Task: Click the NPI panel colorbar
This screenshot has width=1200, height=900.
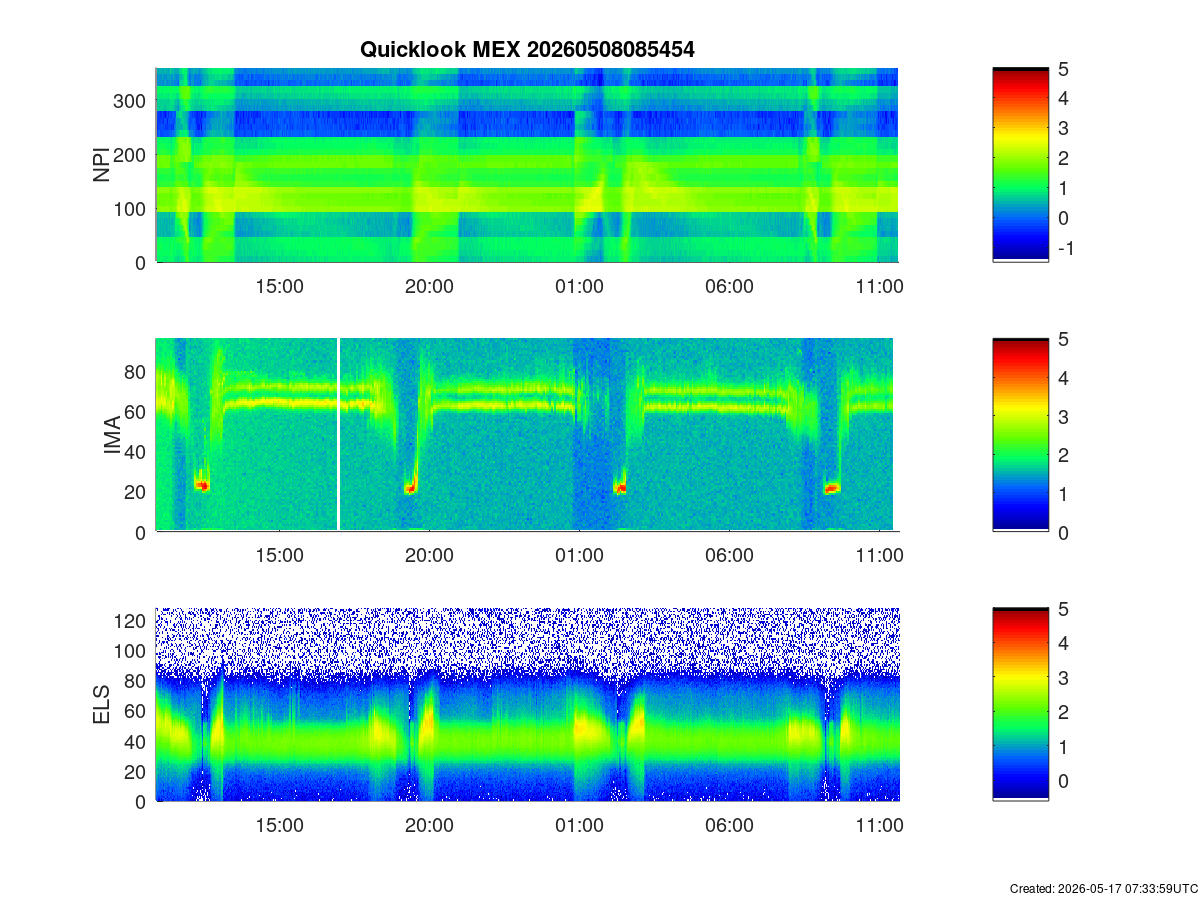Action: pos(1020,165)
